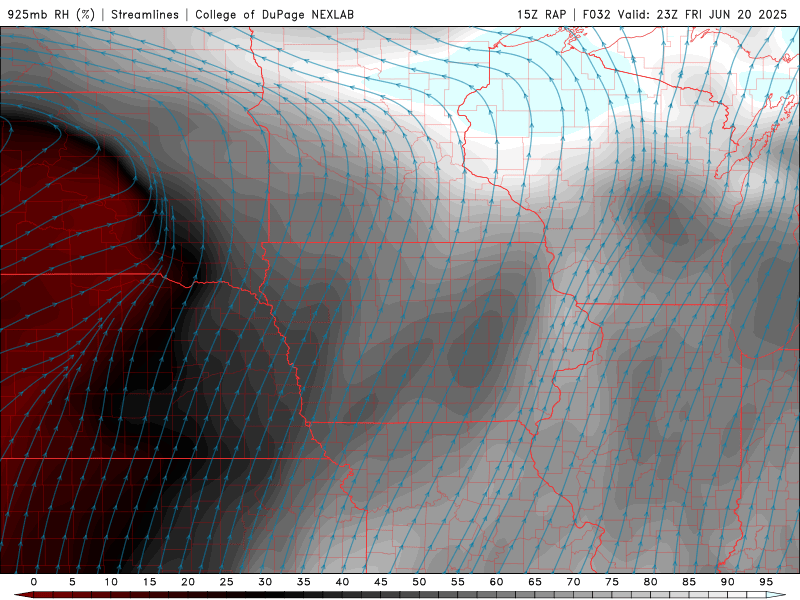Select the colorbar label "75"
This screenshot has height=600, width=800.
tap(612, 582)
